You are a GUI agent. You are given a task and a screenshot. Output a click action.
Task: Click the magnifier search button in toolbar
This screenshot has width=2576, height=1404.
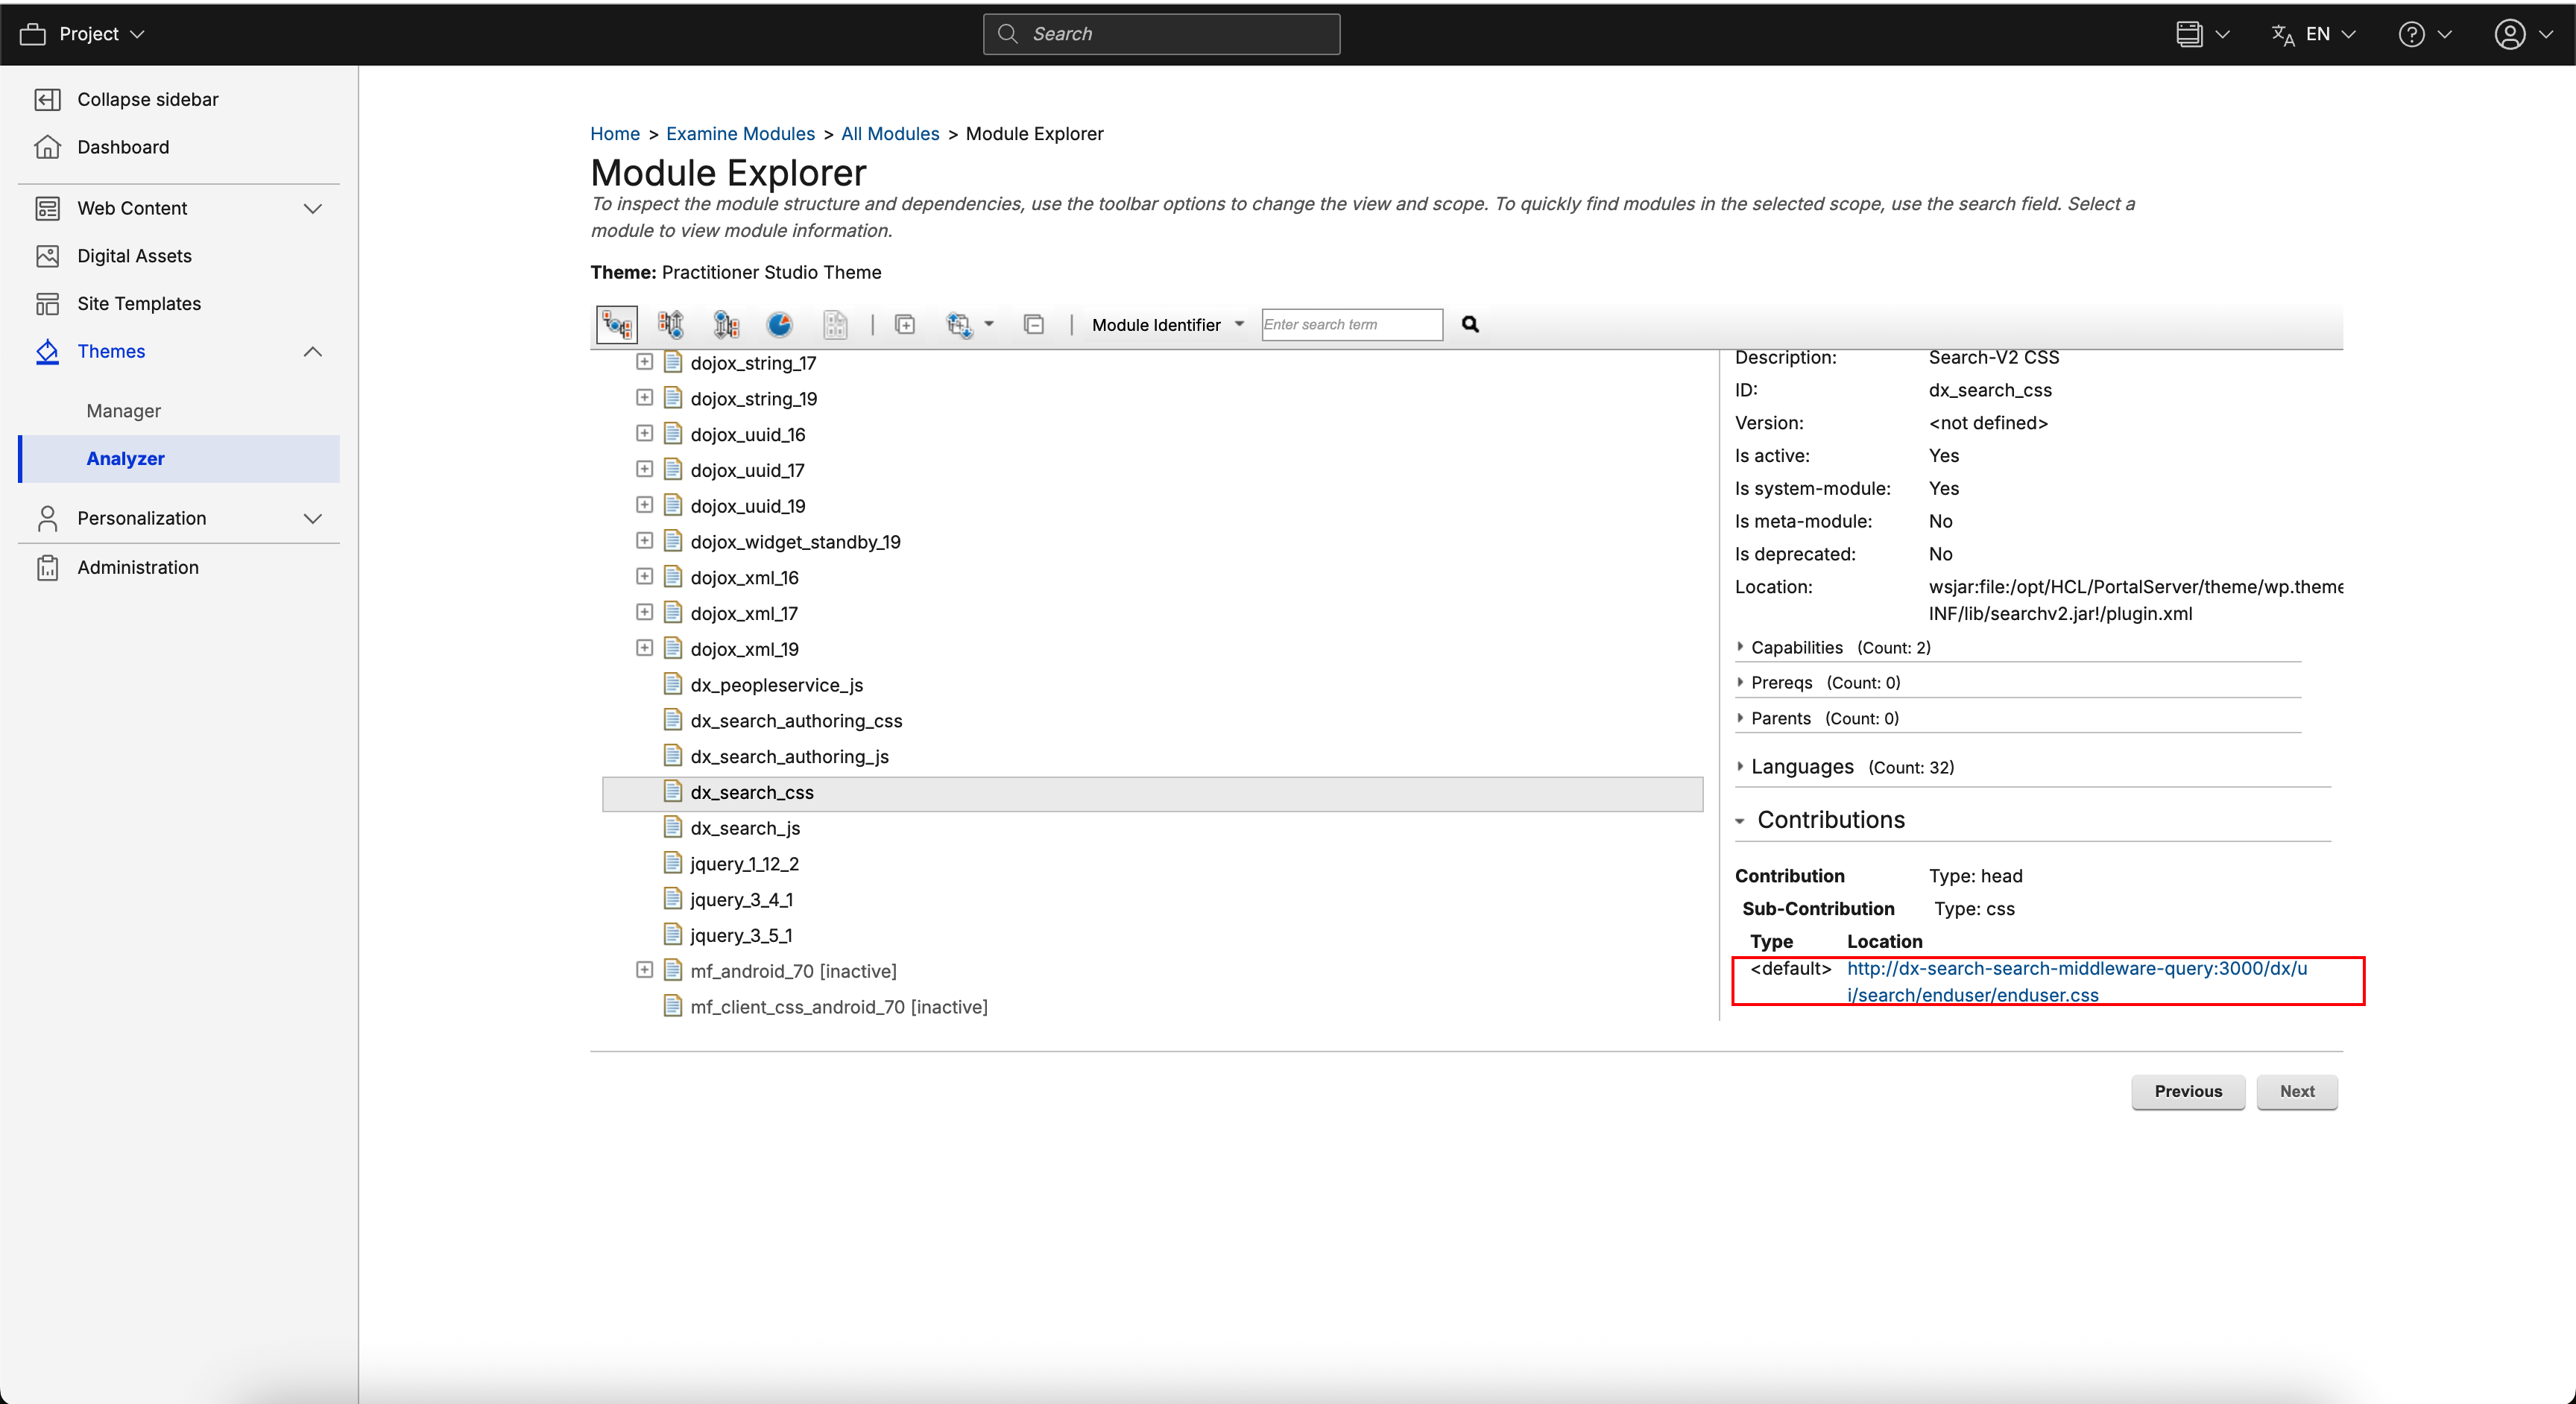[1469, 324]
